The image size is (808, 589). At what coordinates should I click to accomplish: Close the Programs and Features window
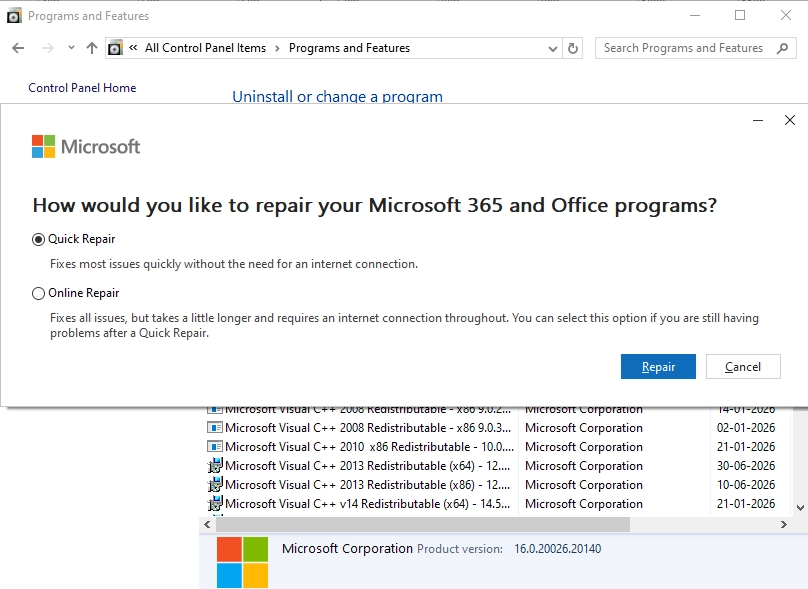pyautogui.click(x=785, y=15)
